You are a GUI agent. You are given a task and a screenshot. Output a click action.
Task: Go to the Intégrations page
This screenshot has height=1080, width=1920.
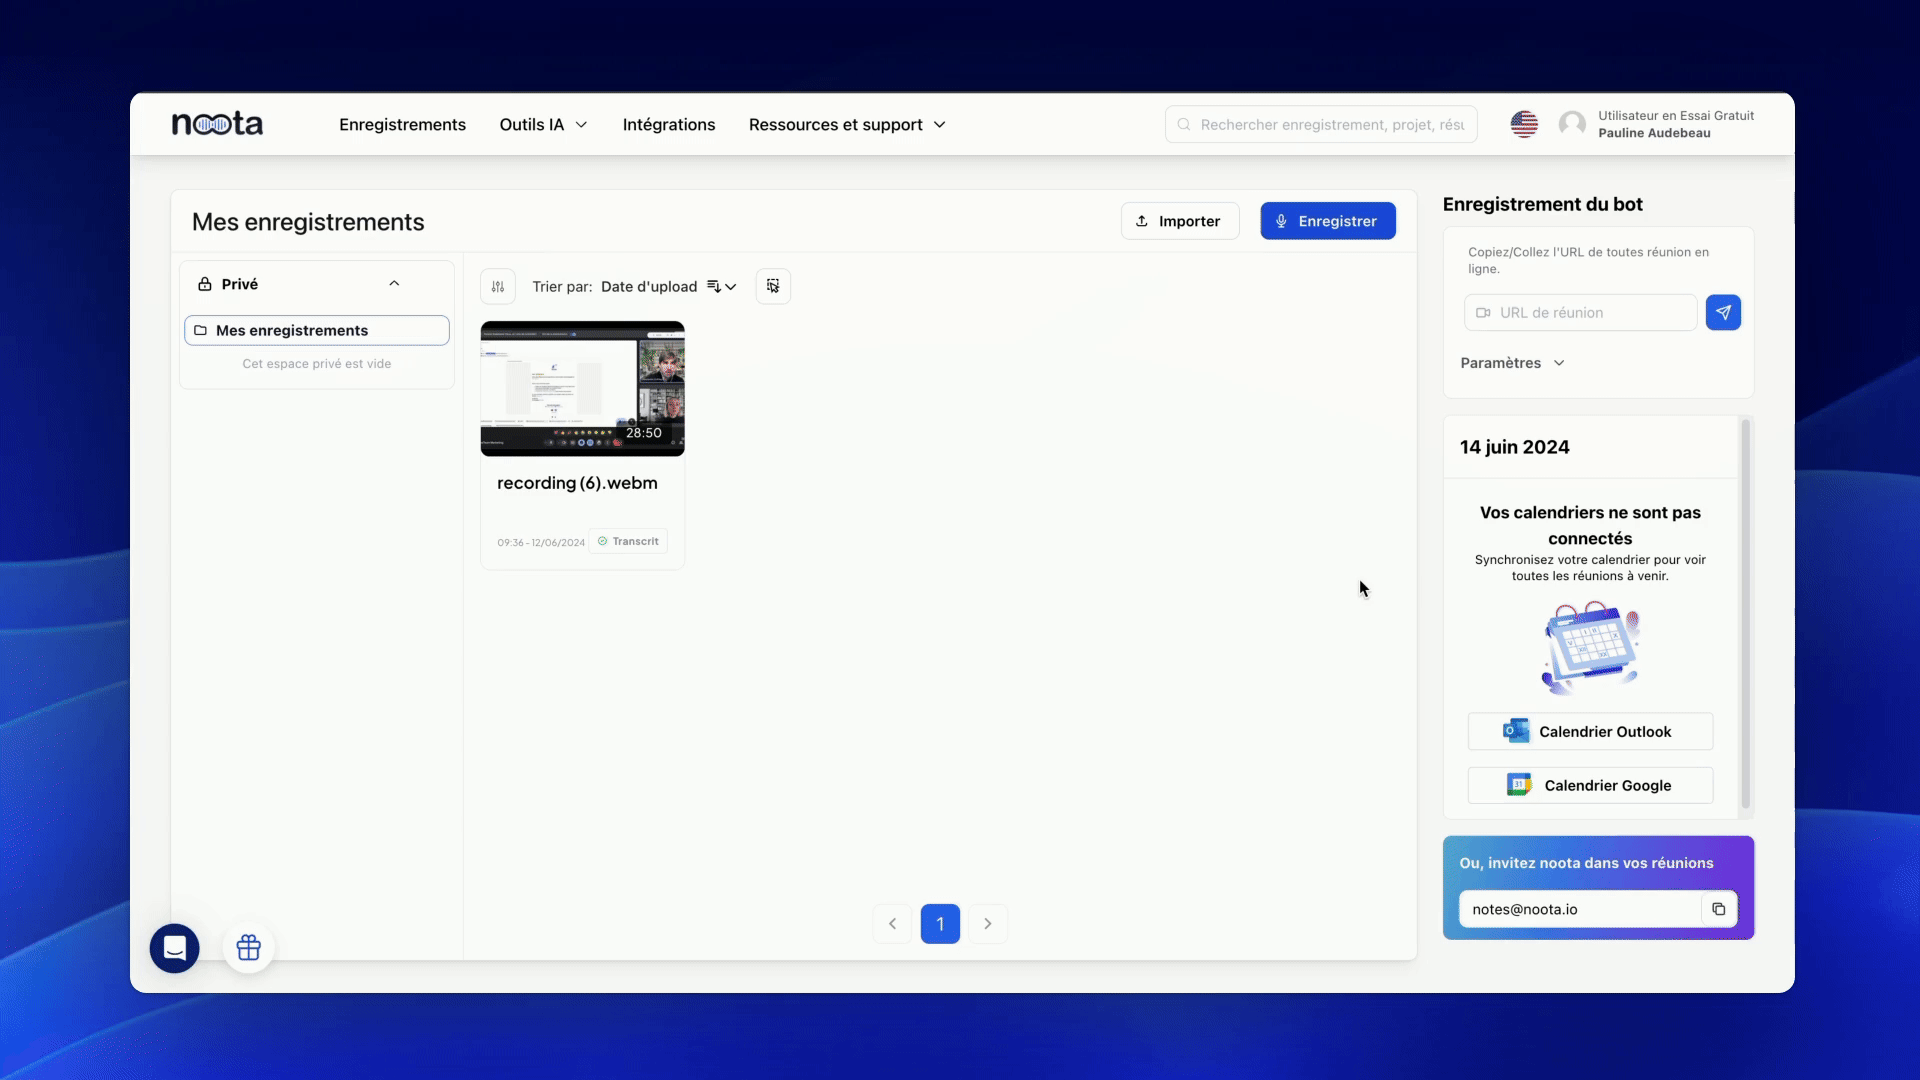pyautogui.click(x=668, y=125)
